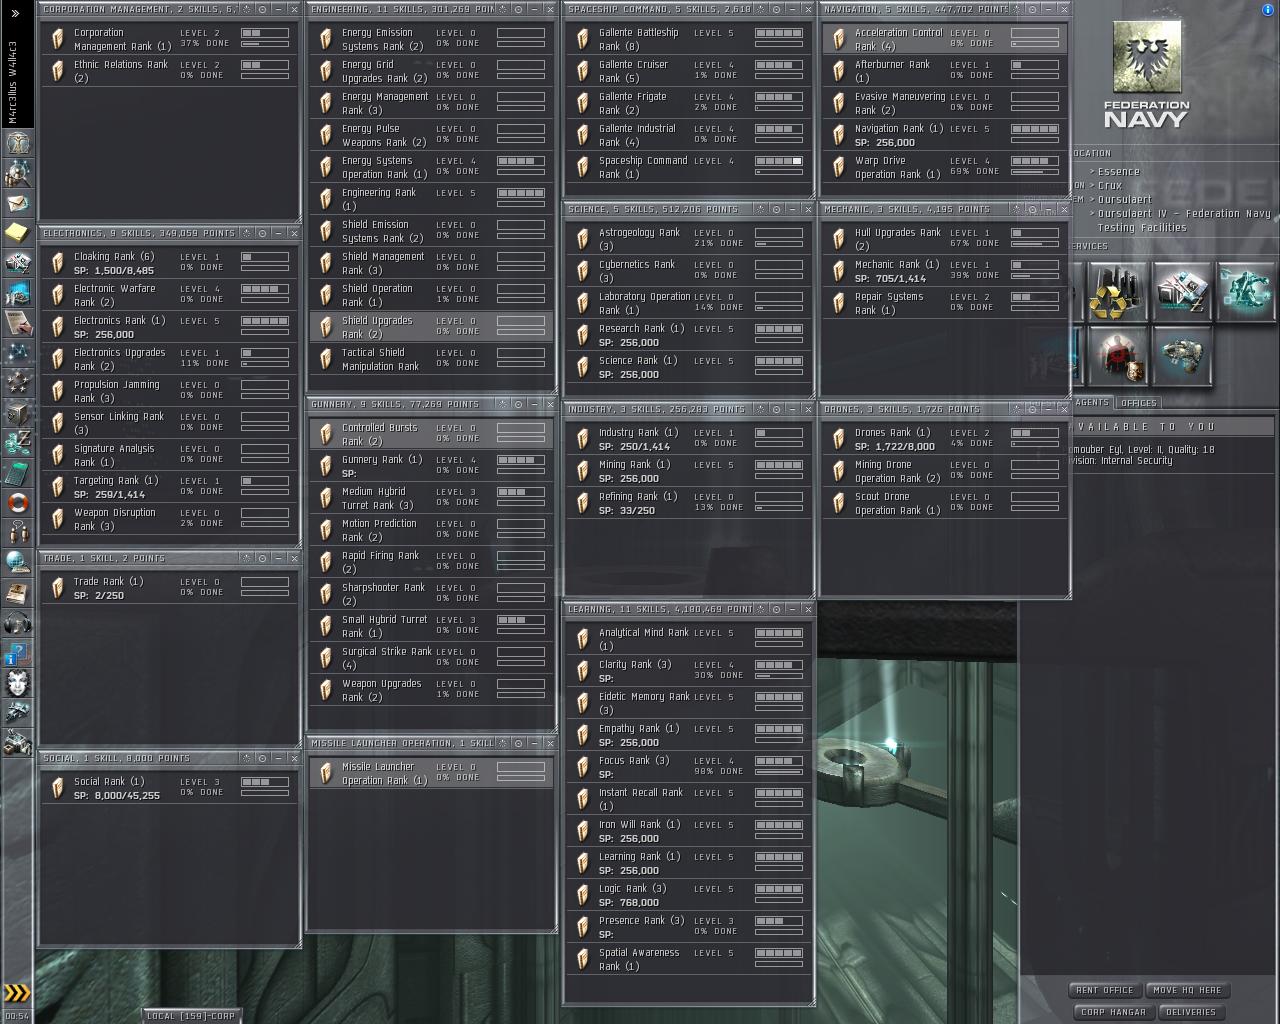
Task: Click the starburst icon on Navigation window
Action: click(x=1015, y=9)
